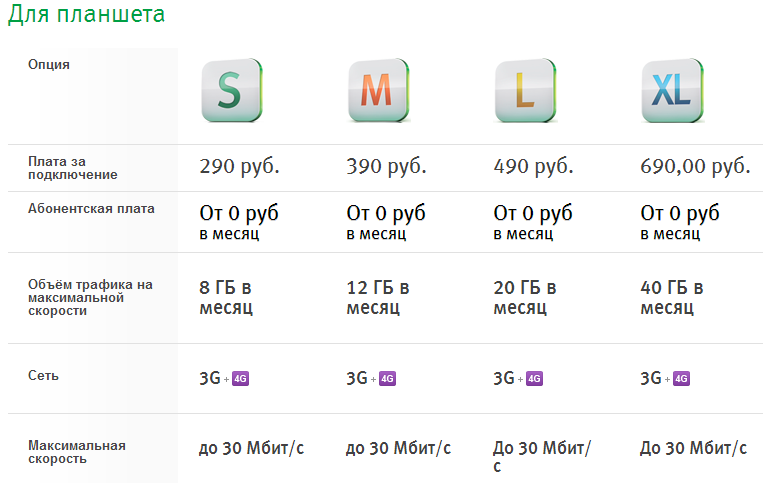
Task: Click the 'Максимальная скорость' row label
Action: (x=77, y=452)
